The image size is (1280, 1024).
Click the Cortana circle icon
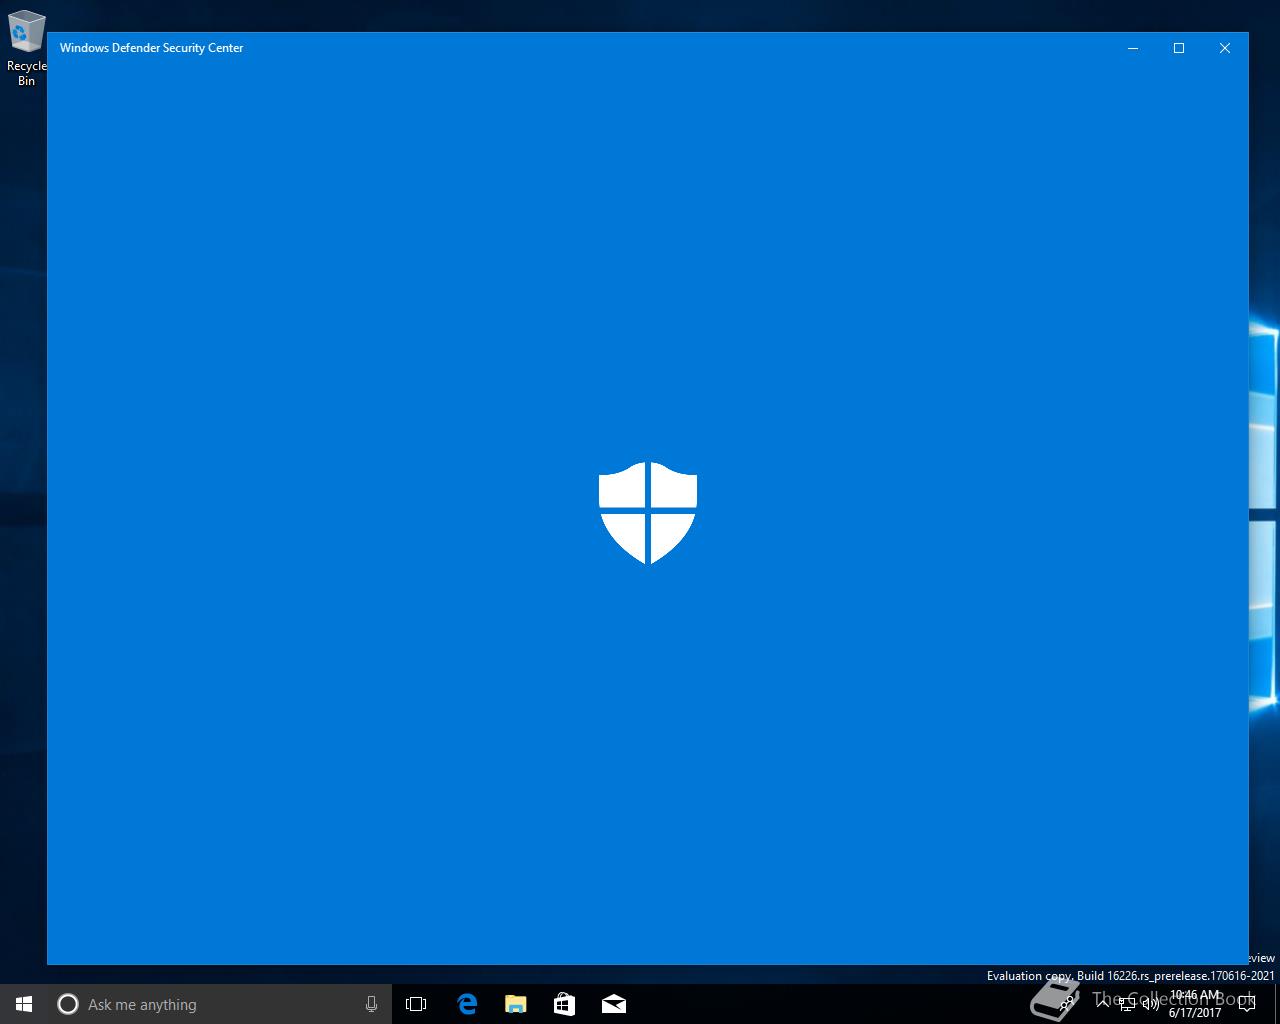point(68,1004)
